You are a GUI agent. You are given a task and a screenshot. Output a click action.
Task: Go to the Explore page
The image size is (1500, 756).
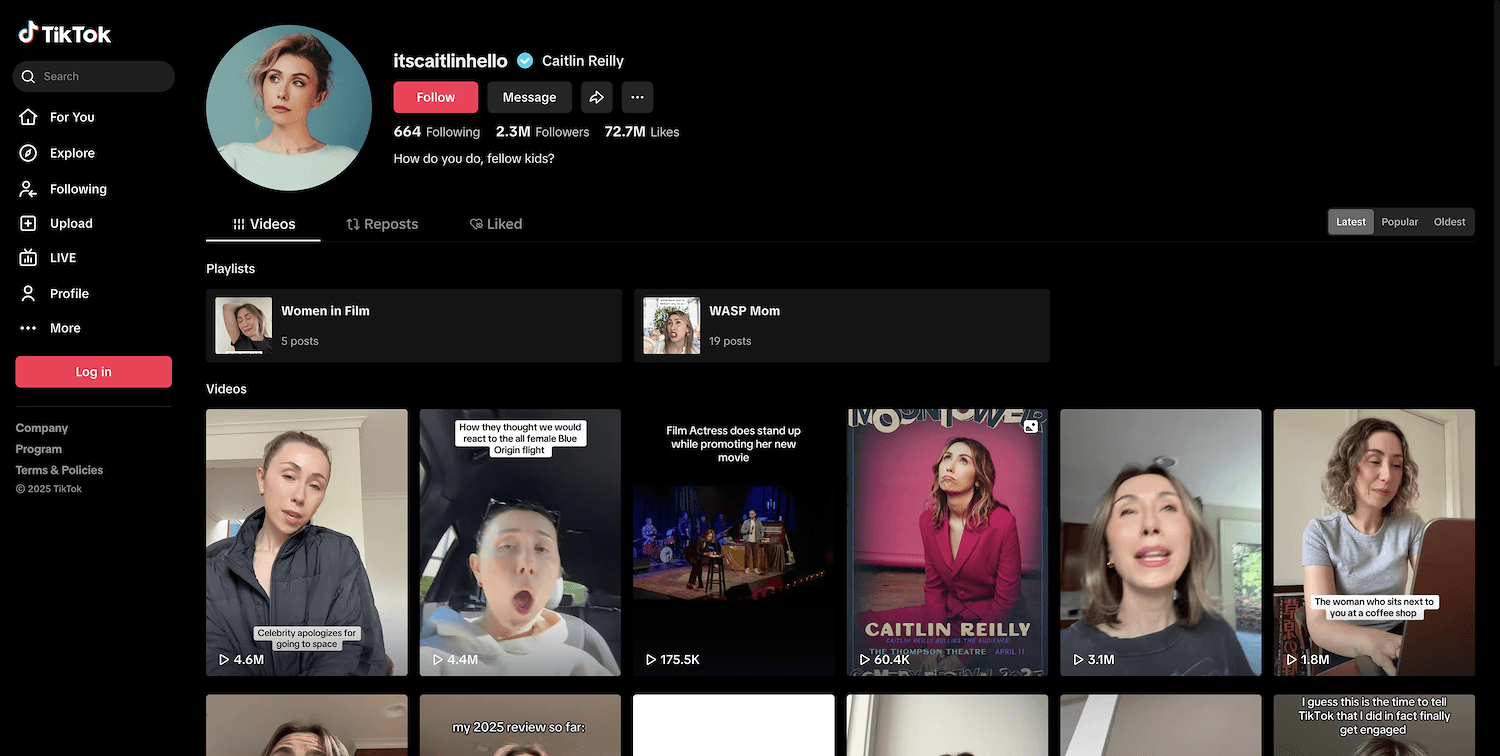71,153
